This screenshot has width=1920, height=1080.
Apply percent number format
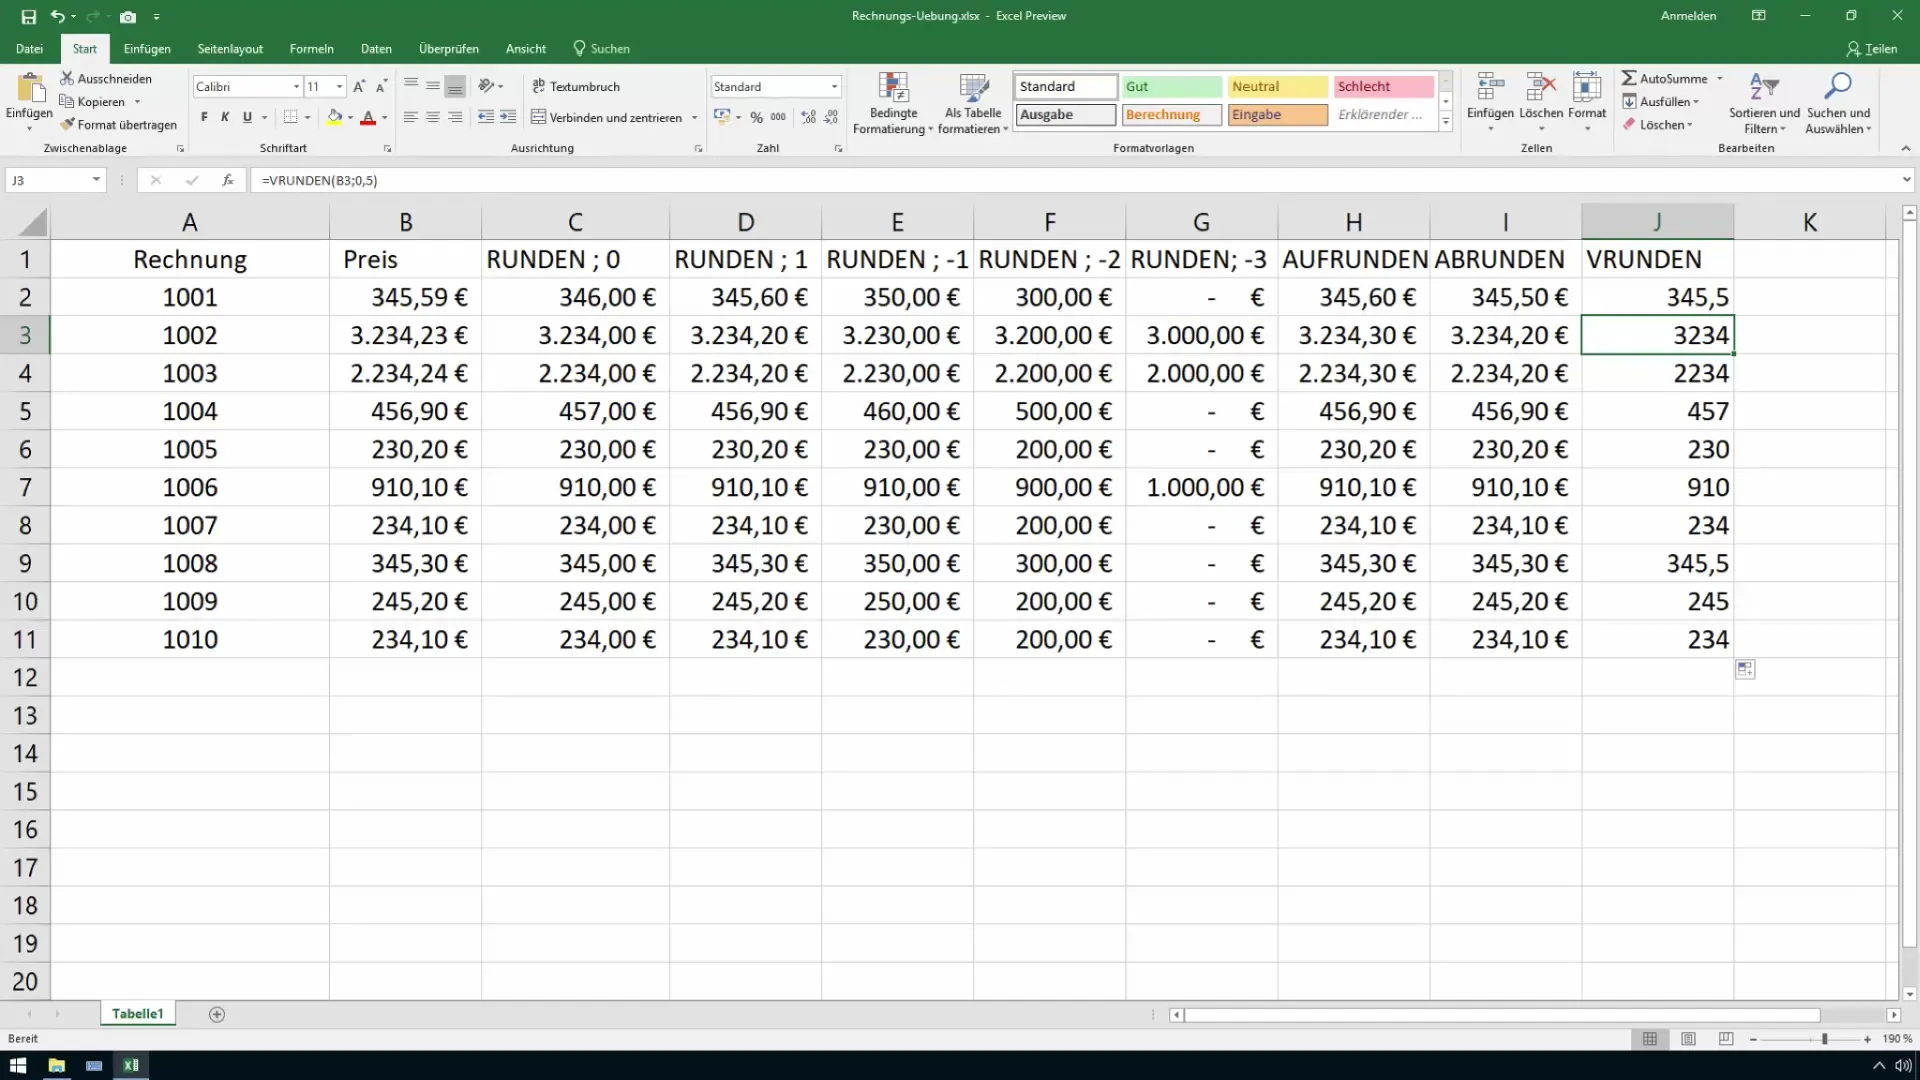click(x=757, y=117)
